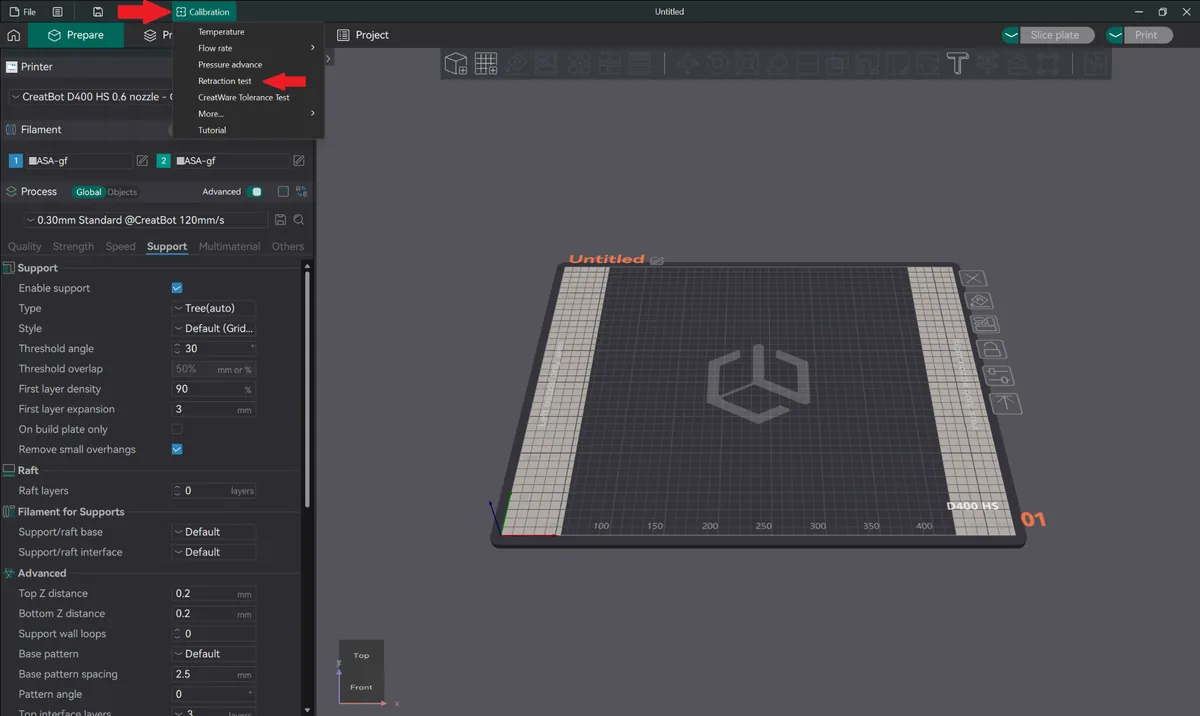
Task: Open printer preset dropdown CreatBot D400 HS
Action: 92,97
